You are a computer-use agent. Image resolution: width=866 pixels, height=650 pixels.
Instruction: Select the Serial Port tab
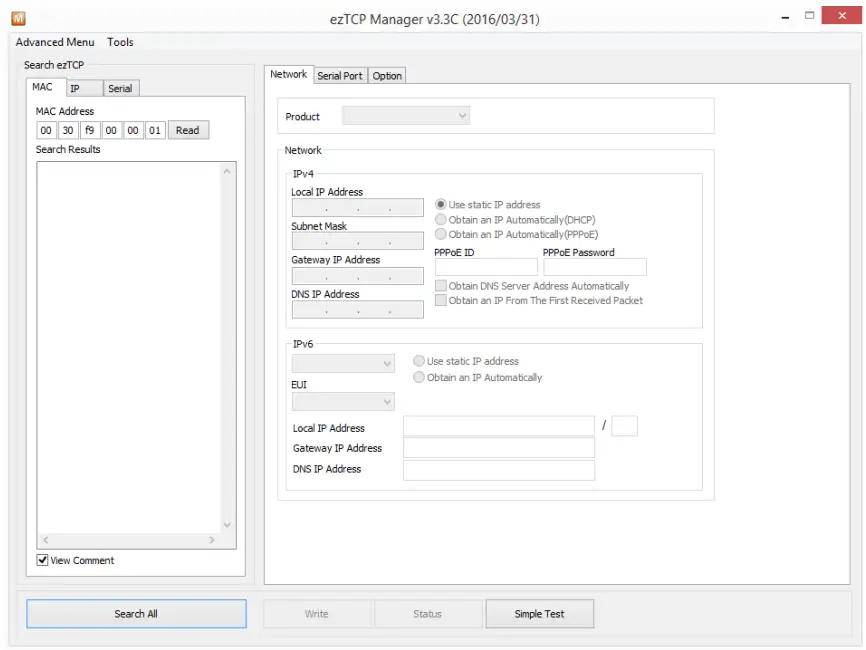340,76
